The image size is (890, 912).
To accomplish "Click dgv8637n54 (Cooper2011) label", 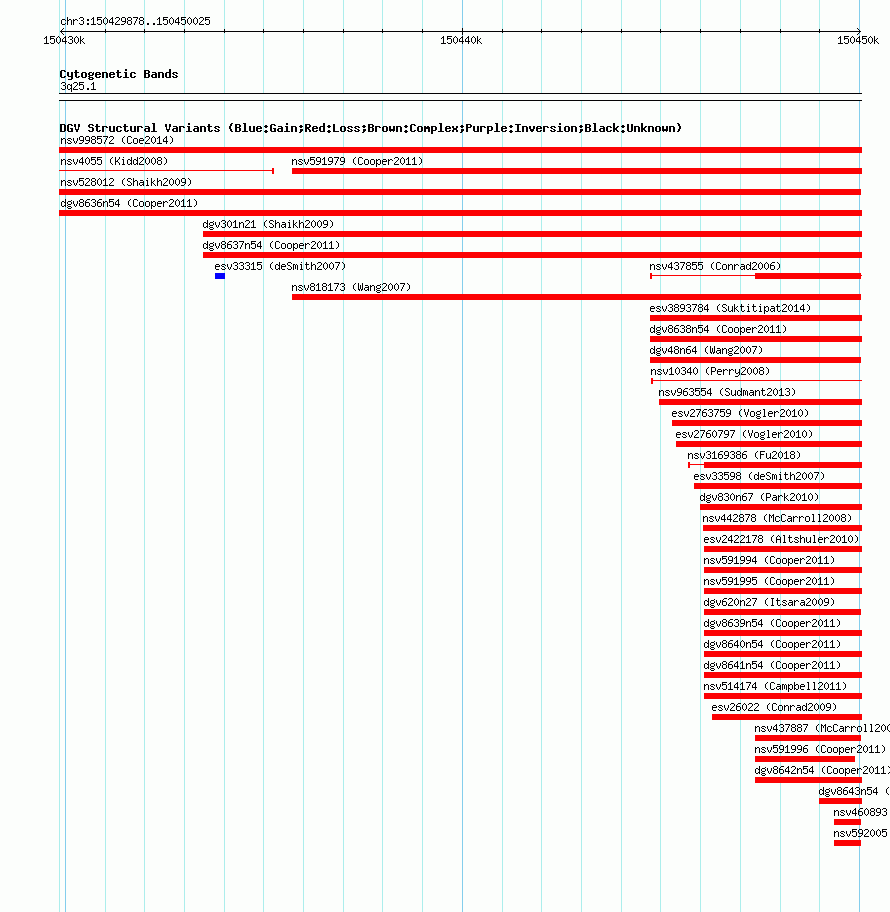I will tap(271, 245).
